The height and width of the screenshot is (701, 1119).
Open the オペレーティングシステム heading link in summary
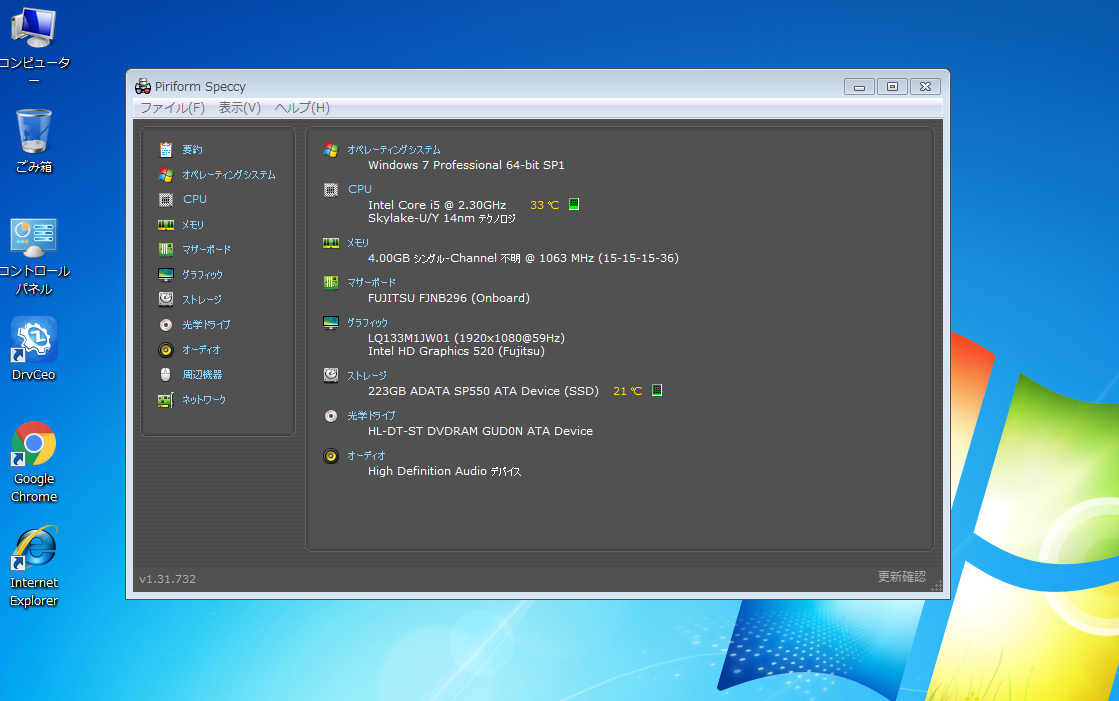click(x=394, y=150)
